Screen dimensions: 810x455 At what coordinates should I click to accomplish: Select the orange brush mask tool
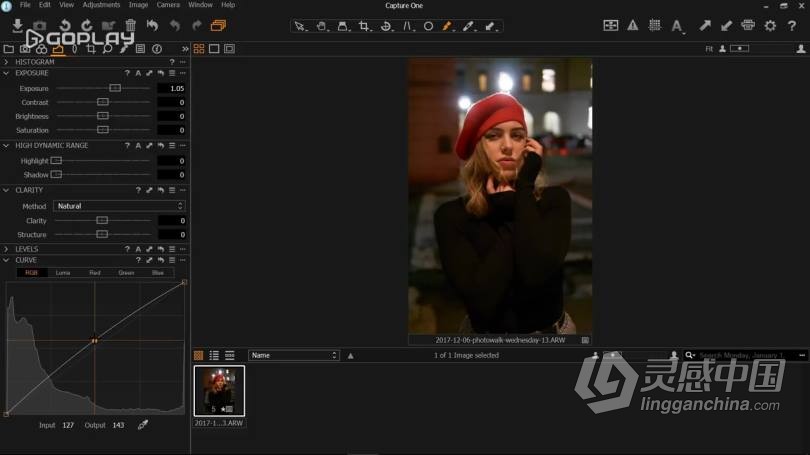[x=447, y=26]
